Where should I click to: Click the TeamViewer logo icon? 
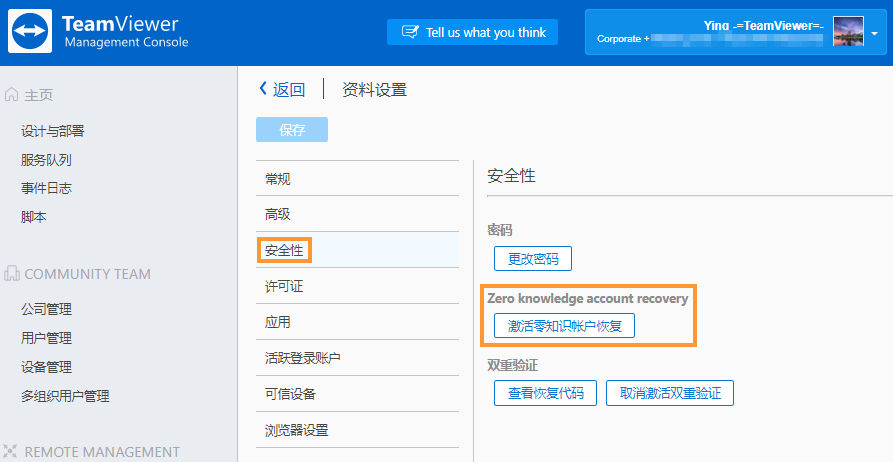coord(30,31)
